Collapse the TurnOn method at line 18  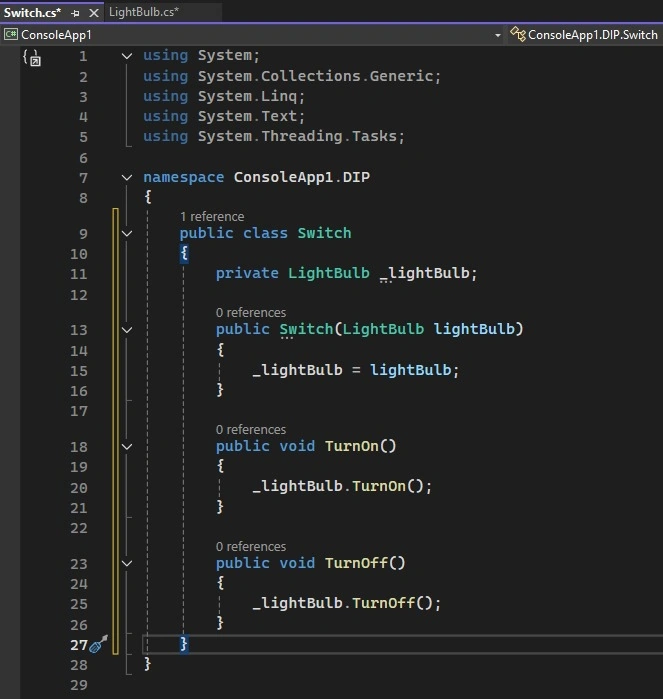(127, 447)
